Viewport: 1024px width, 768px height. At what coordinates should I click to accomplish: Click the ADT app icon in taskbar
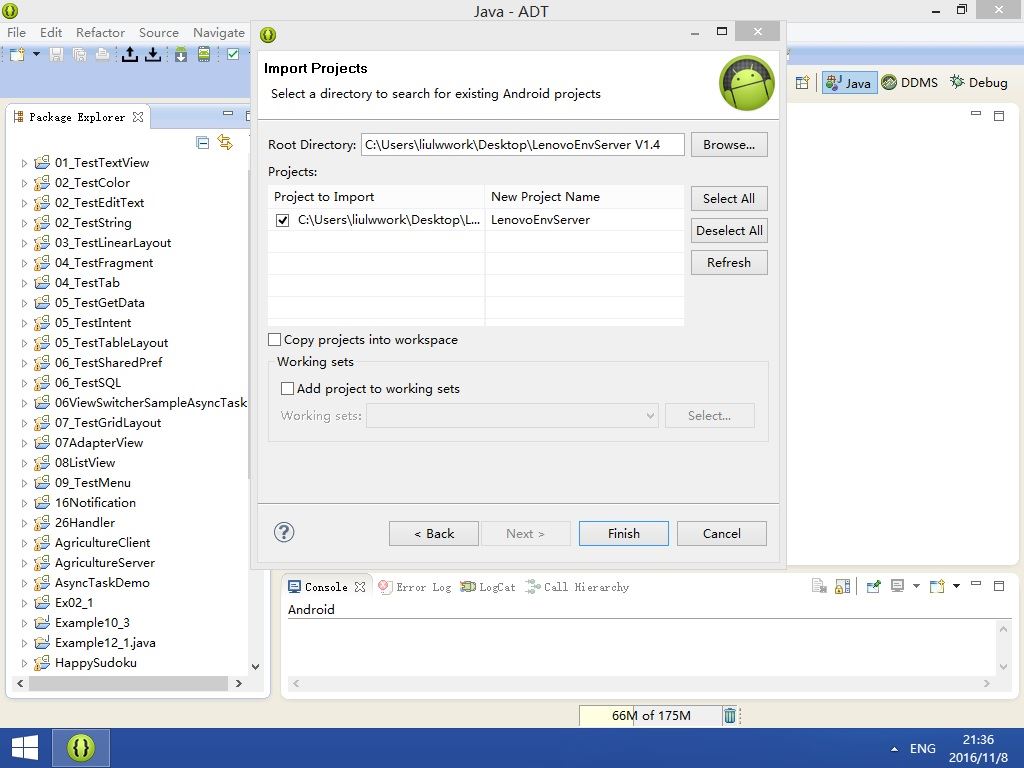click(x=81, y=748)
